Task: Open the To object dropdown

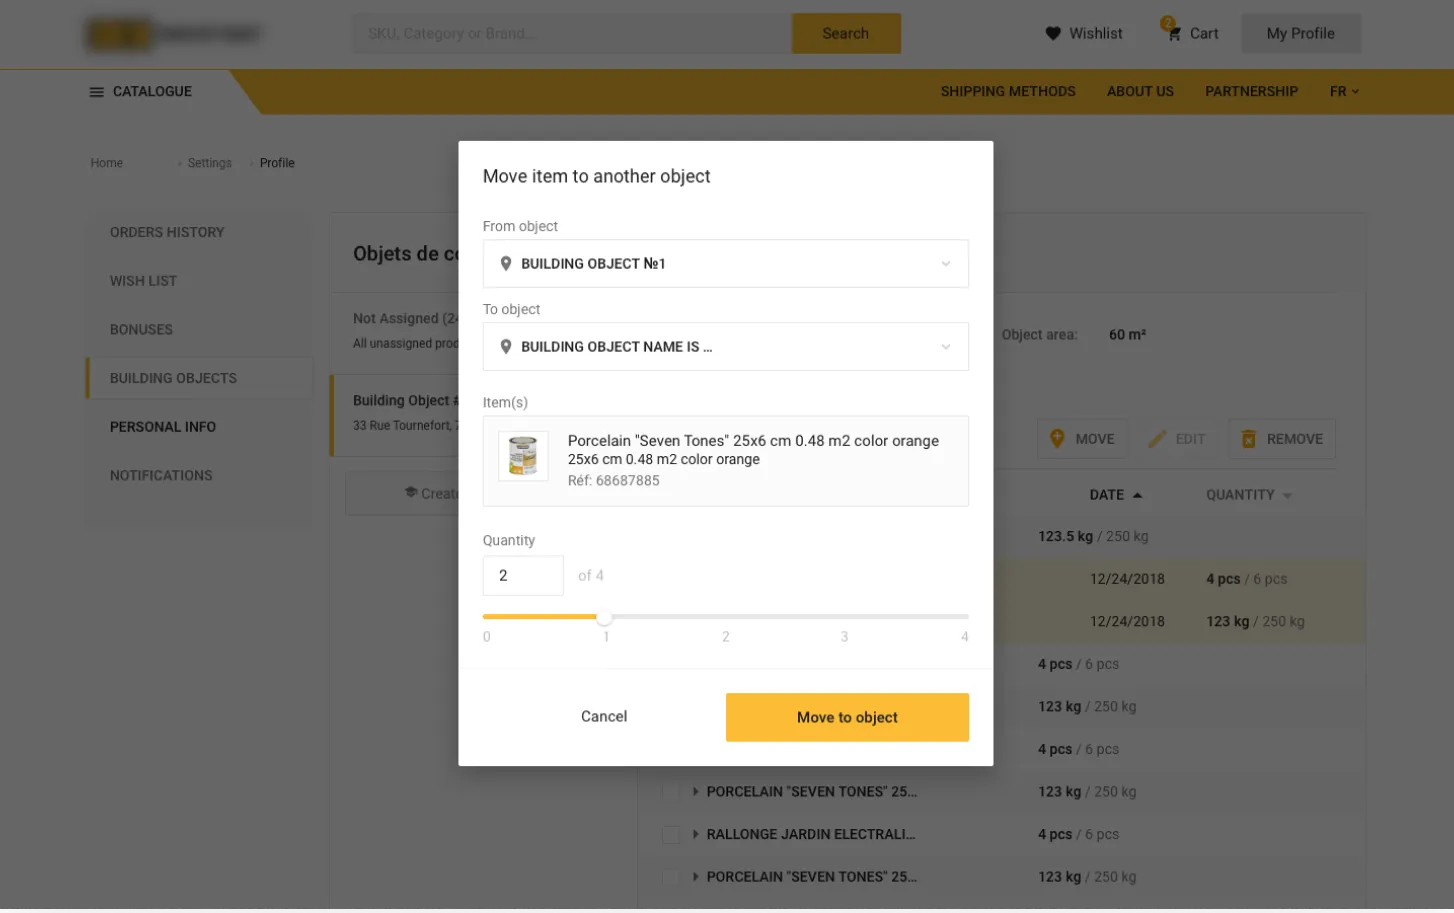Action: click(726, 347)
